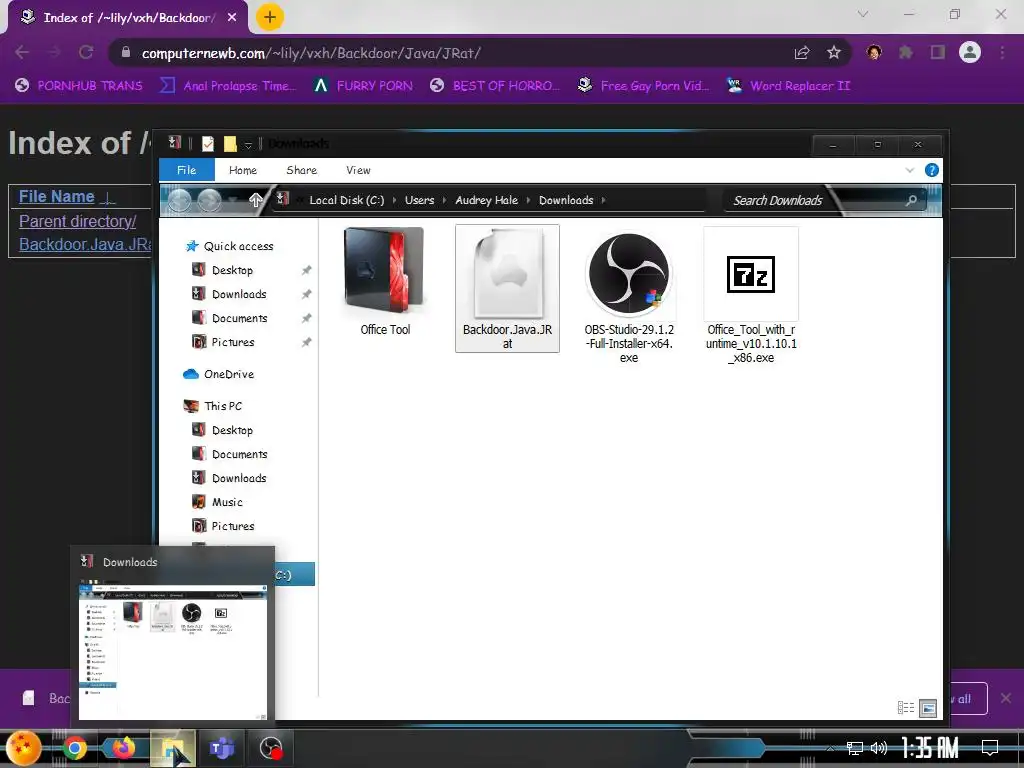Open Chrome three-dot menu
Image resolution: width=1024 pixels, height=768 pixels.
pos(1002,52)
